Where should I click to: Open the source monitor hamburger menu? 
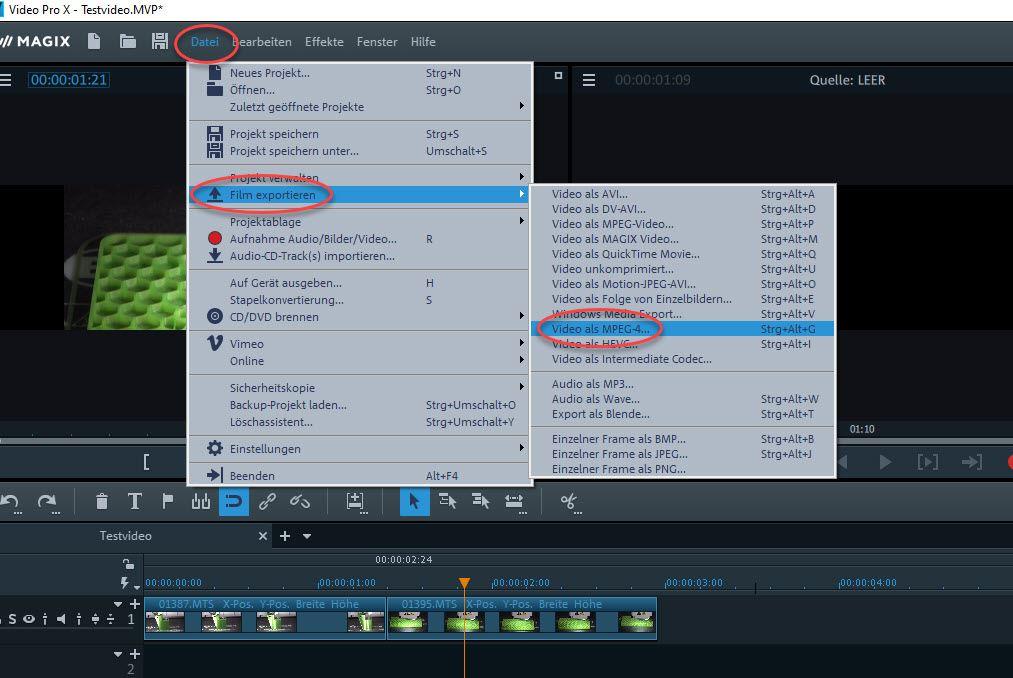589,80
